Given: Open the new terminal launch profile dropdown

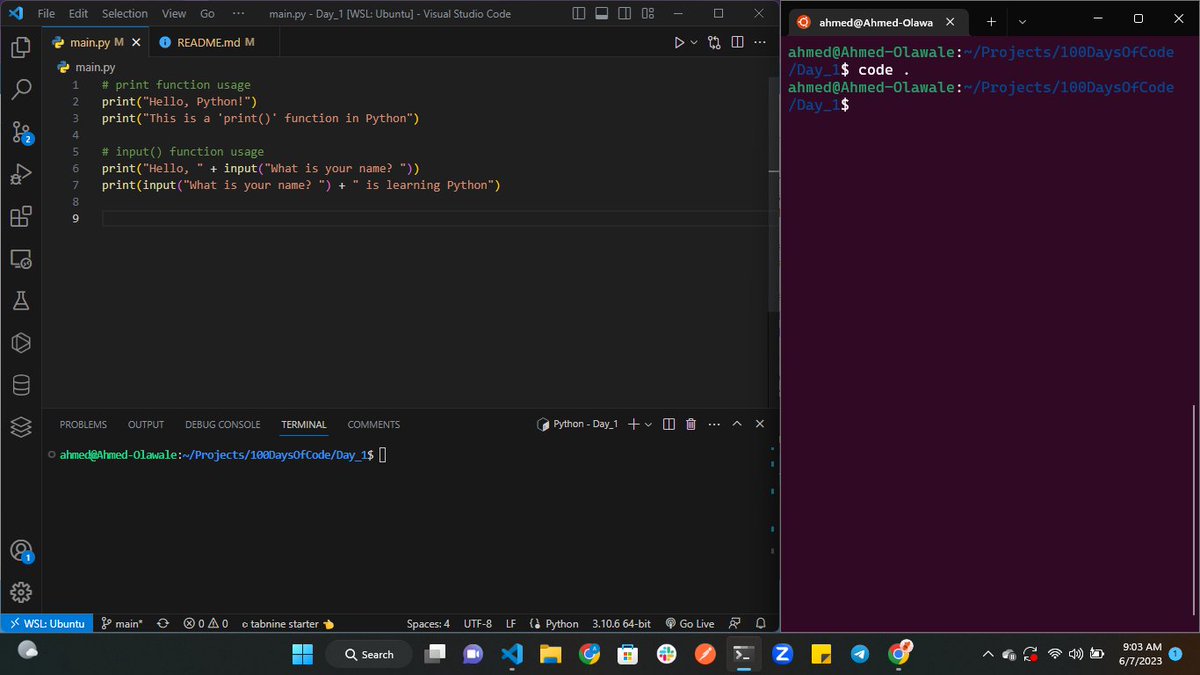Looking at the screenshot, I should tap(648, 424).
